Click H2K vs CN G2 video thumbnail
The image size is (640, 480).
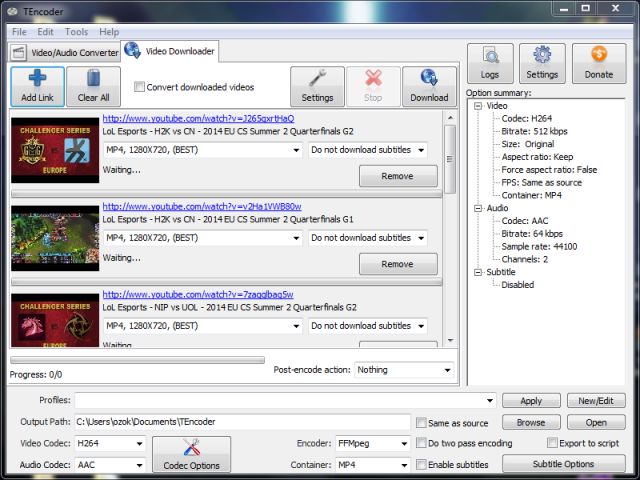pos(55,150)
